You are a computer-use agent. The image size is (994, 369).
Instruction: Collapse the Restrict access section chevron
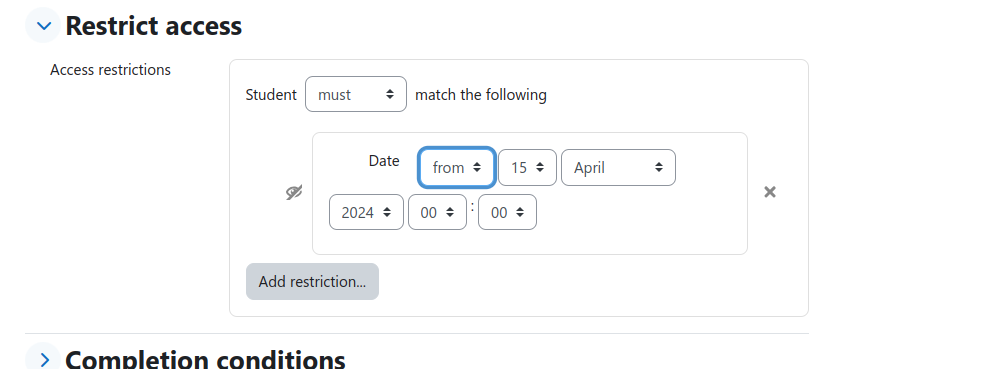[x=44, y=26]
